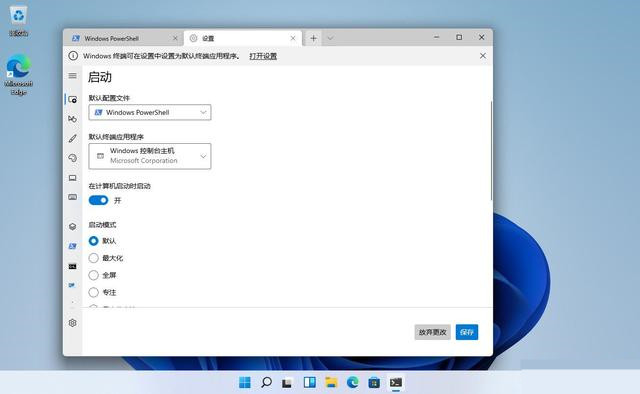Open the Rendering monitor sidebar icon

(x=73, y=178)
